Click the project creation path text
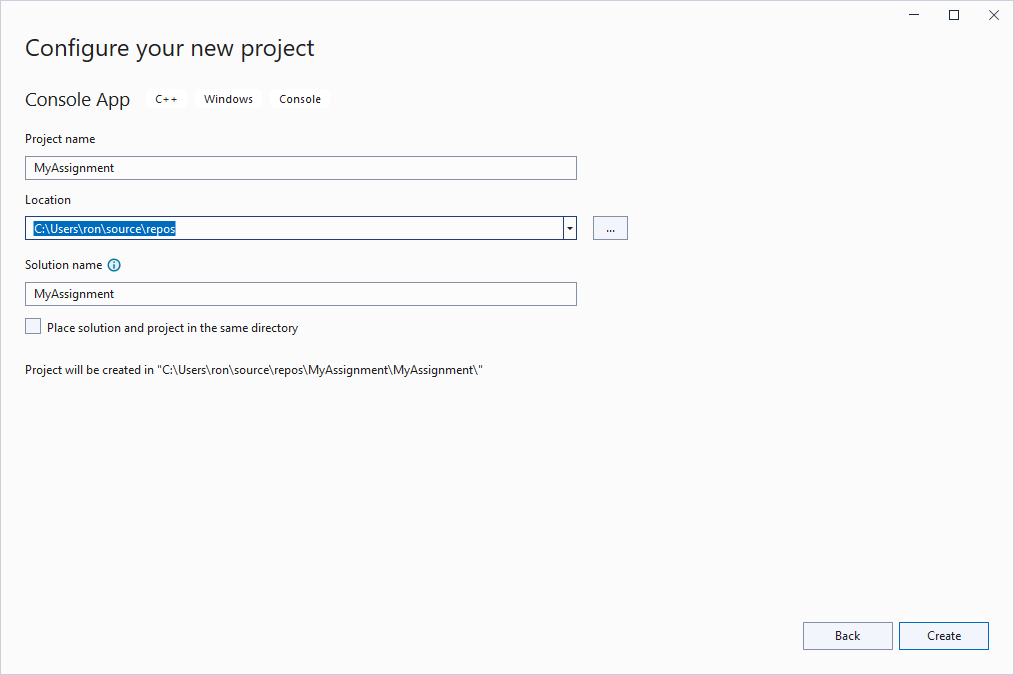Image resolution: width=1014 pixels, height=675 pixels. coord(253,369)
